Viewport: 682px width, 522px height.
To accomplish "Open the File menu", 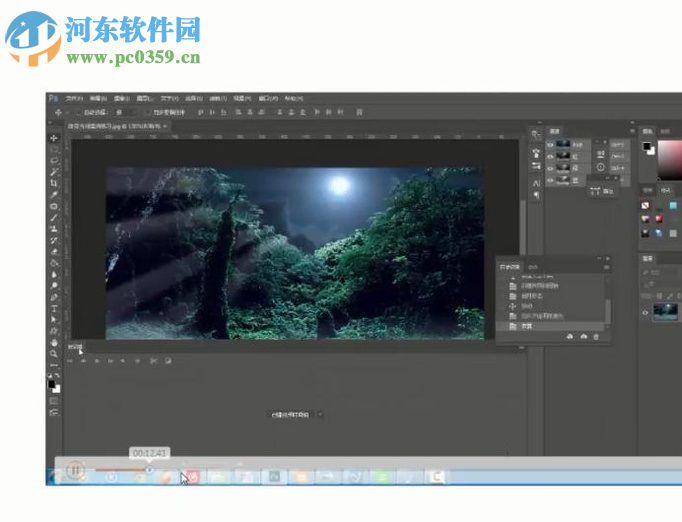I will click(x=74, y=99).
